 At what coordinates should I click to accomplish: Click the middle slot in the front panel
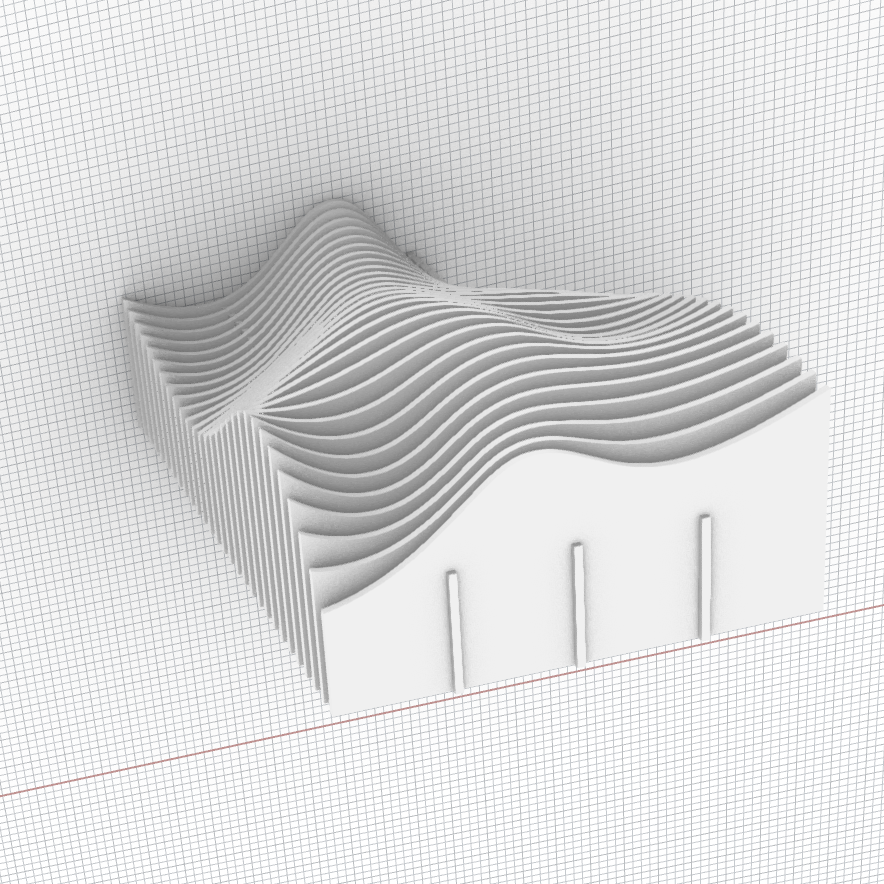tap(579, 602)
